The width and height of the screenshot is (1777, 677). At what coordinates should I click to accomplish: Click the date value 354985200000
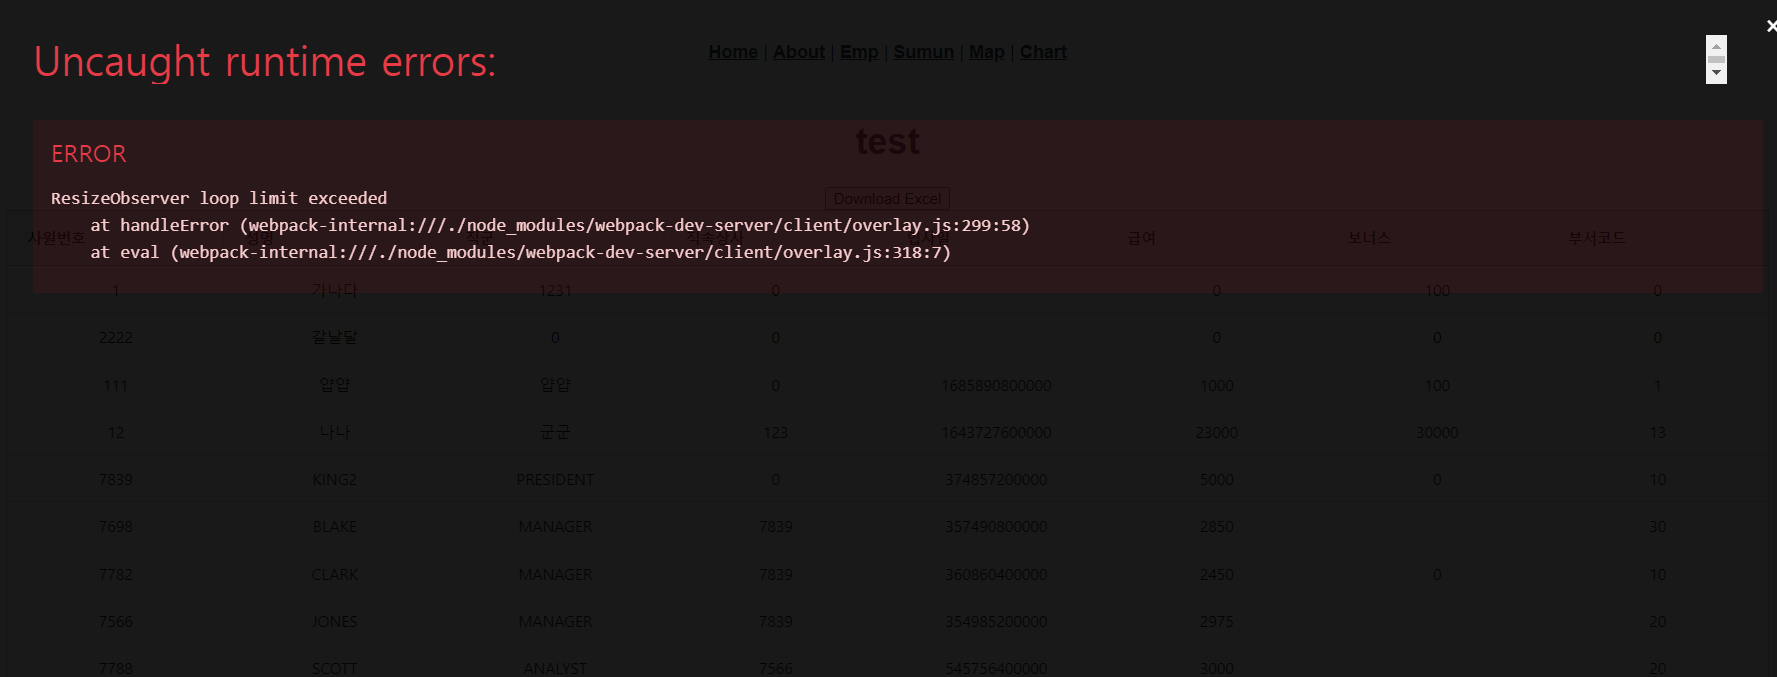(x=996, y=622)
